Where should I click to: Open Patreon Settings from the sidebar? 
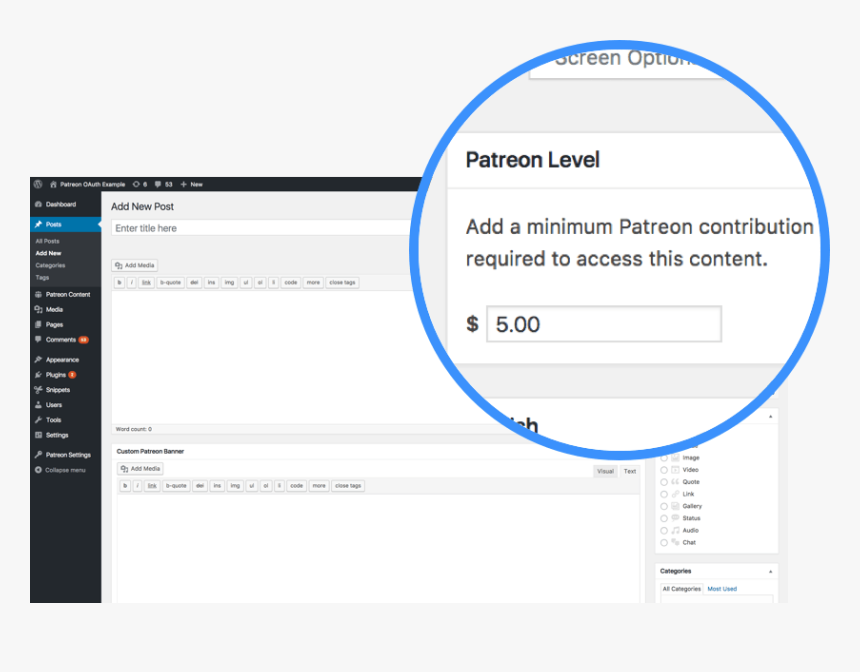click(67, 454)
